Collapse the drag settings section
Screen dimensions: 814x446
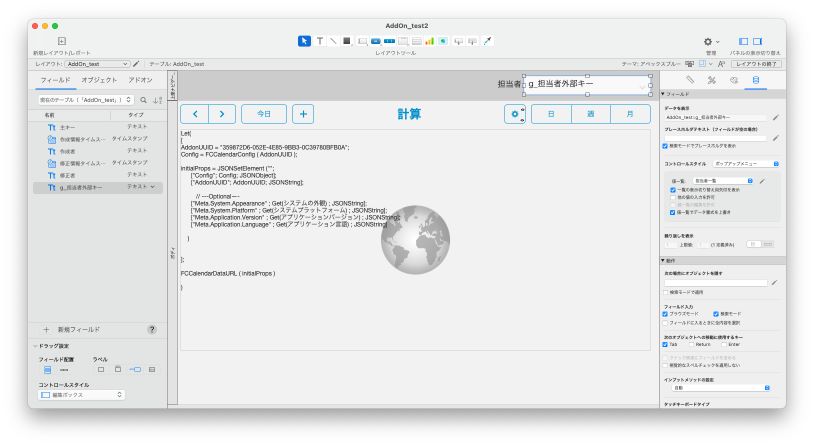click(x=35, y=346)
